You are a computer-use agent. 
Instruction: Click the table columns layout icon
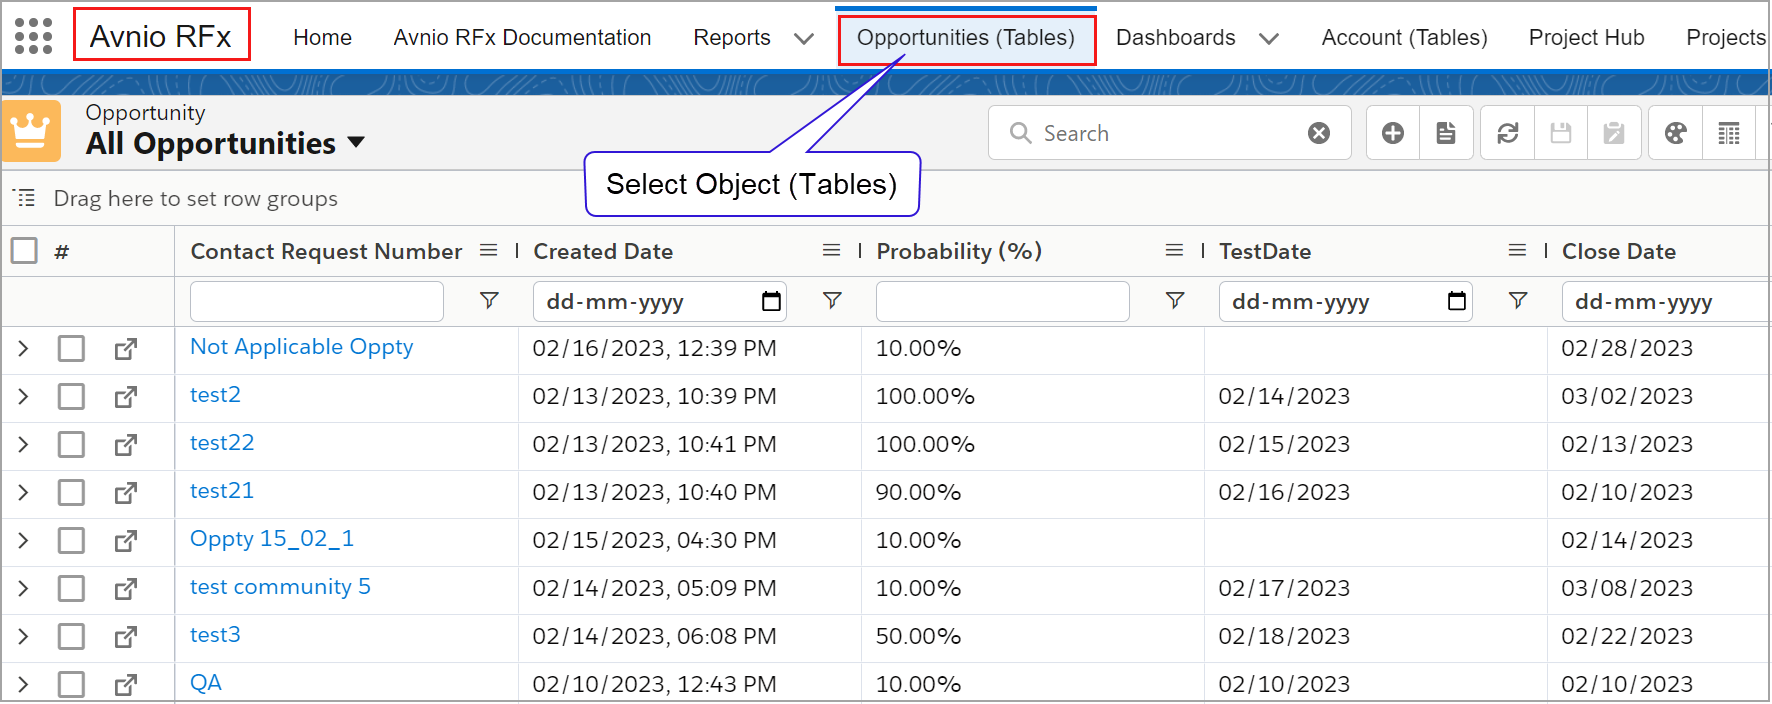pos(1728,133)
